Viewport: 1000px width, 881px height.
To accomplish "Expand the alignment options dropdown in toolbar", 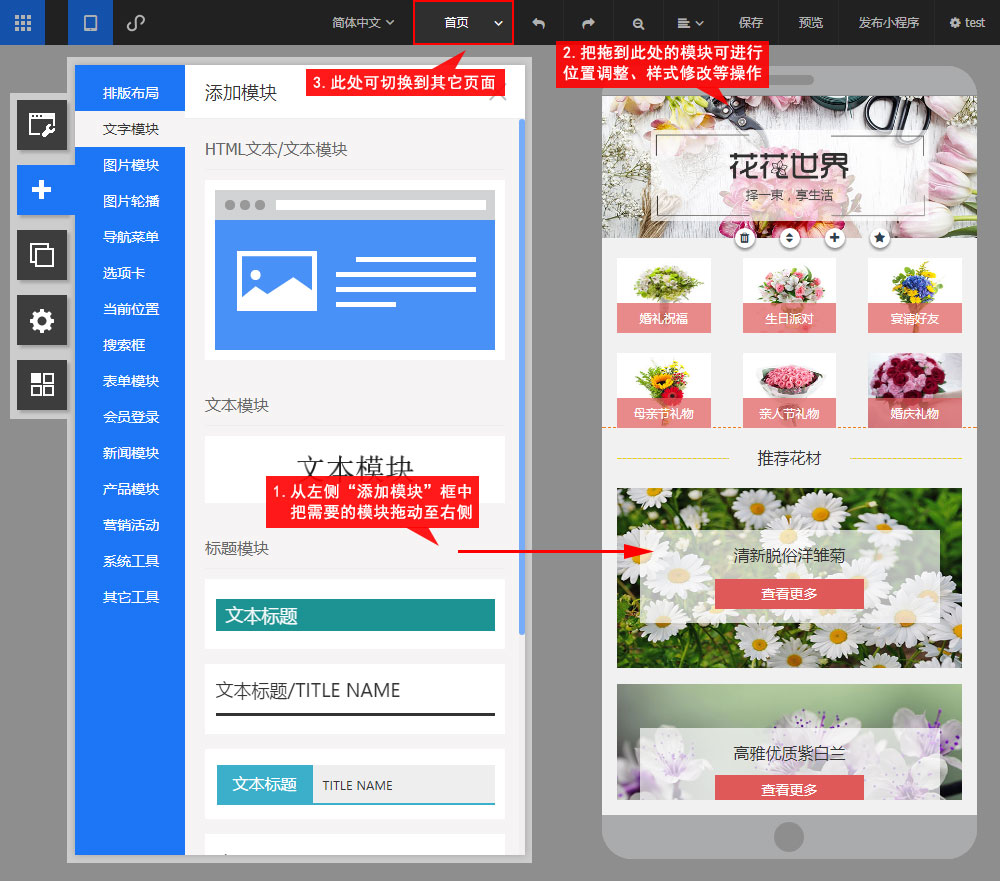I will (690, 22).
